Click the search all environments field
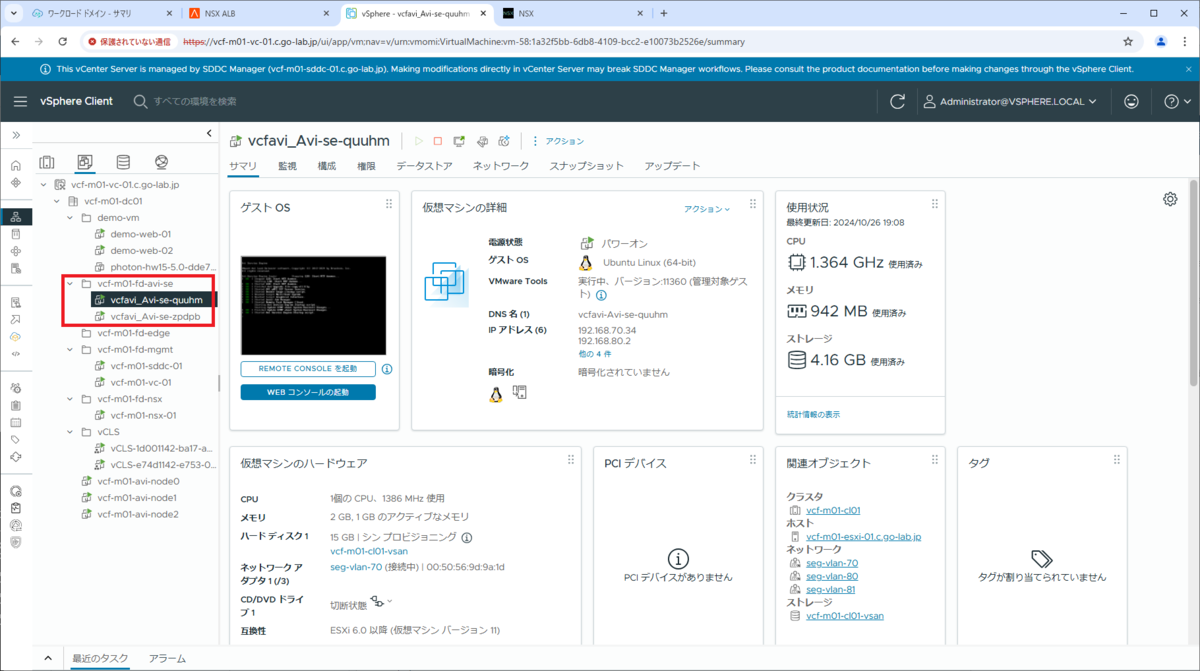Image resolution: width=1200 pixels, height=671 pixels. [195, 102]
